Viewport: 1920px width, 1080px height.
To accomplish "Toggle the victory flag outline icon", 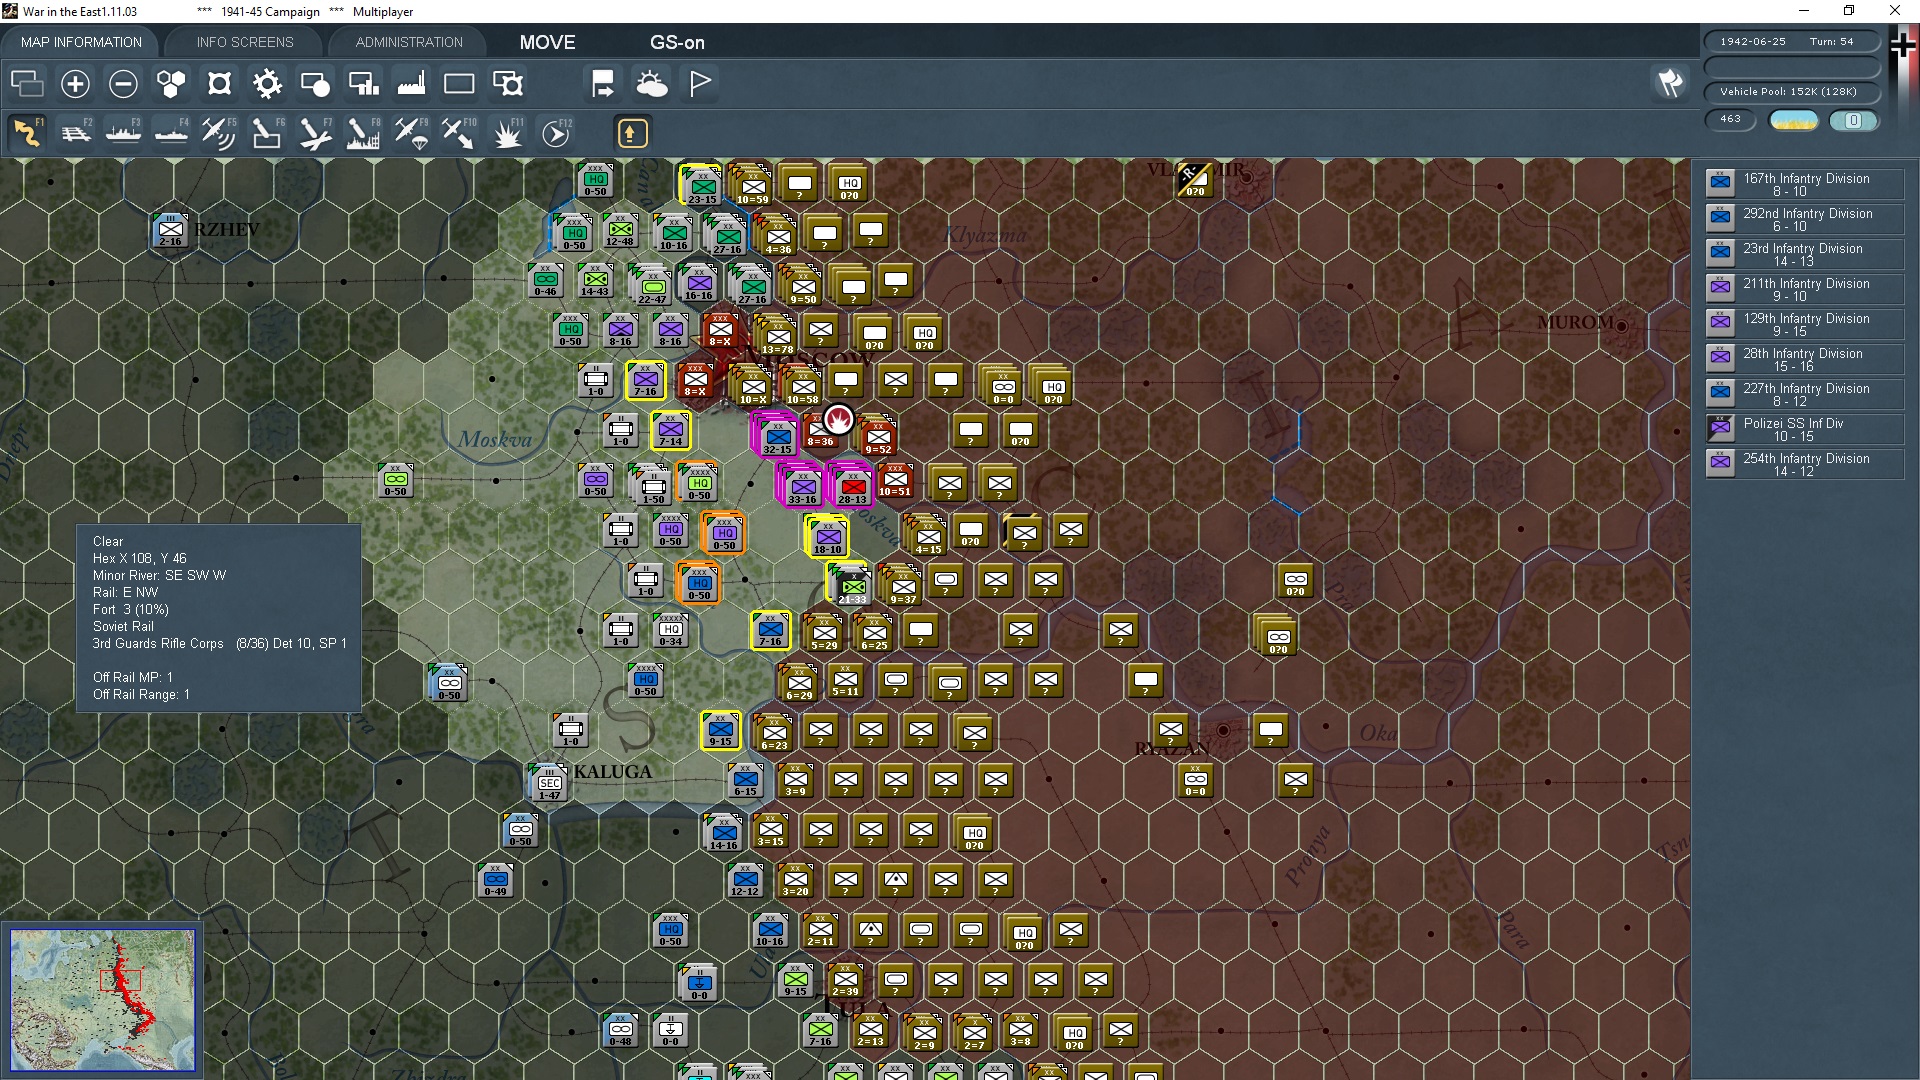I will pyautogui.click(x=700, y=84).
